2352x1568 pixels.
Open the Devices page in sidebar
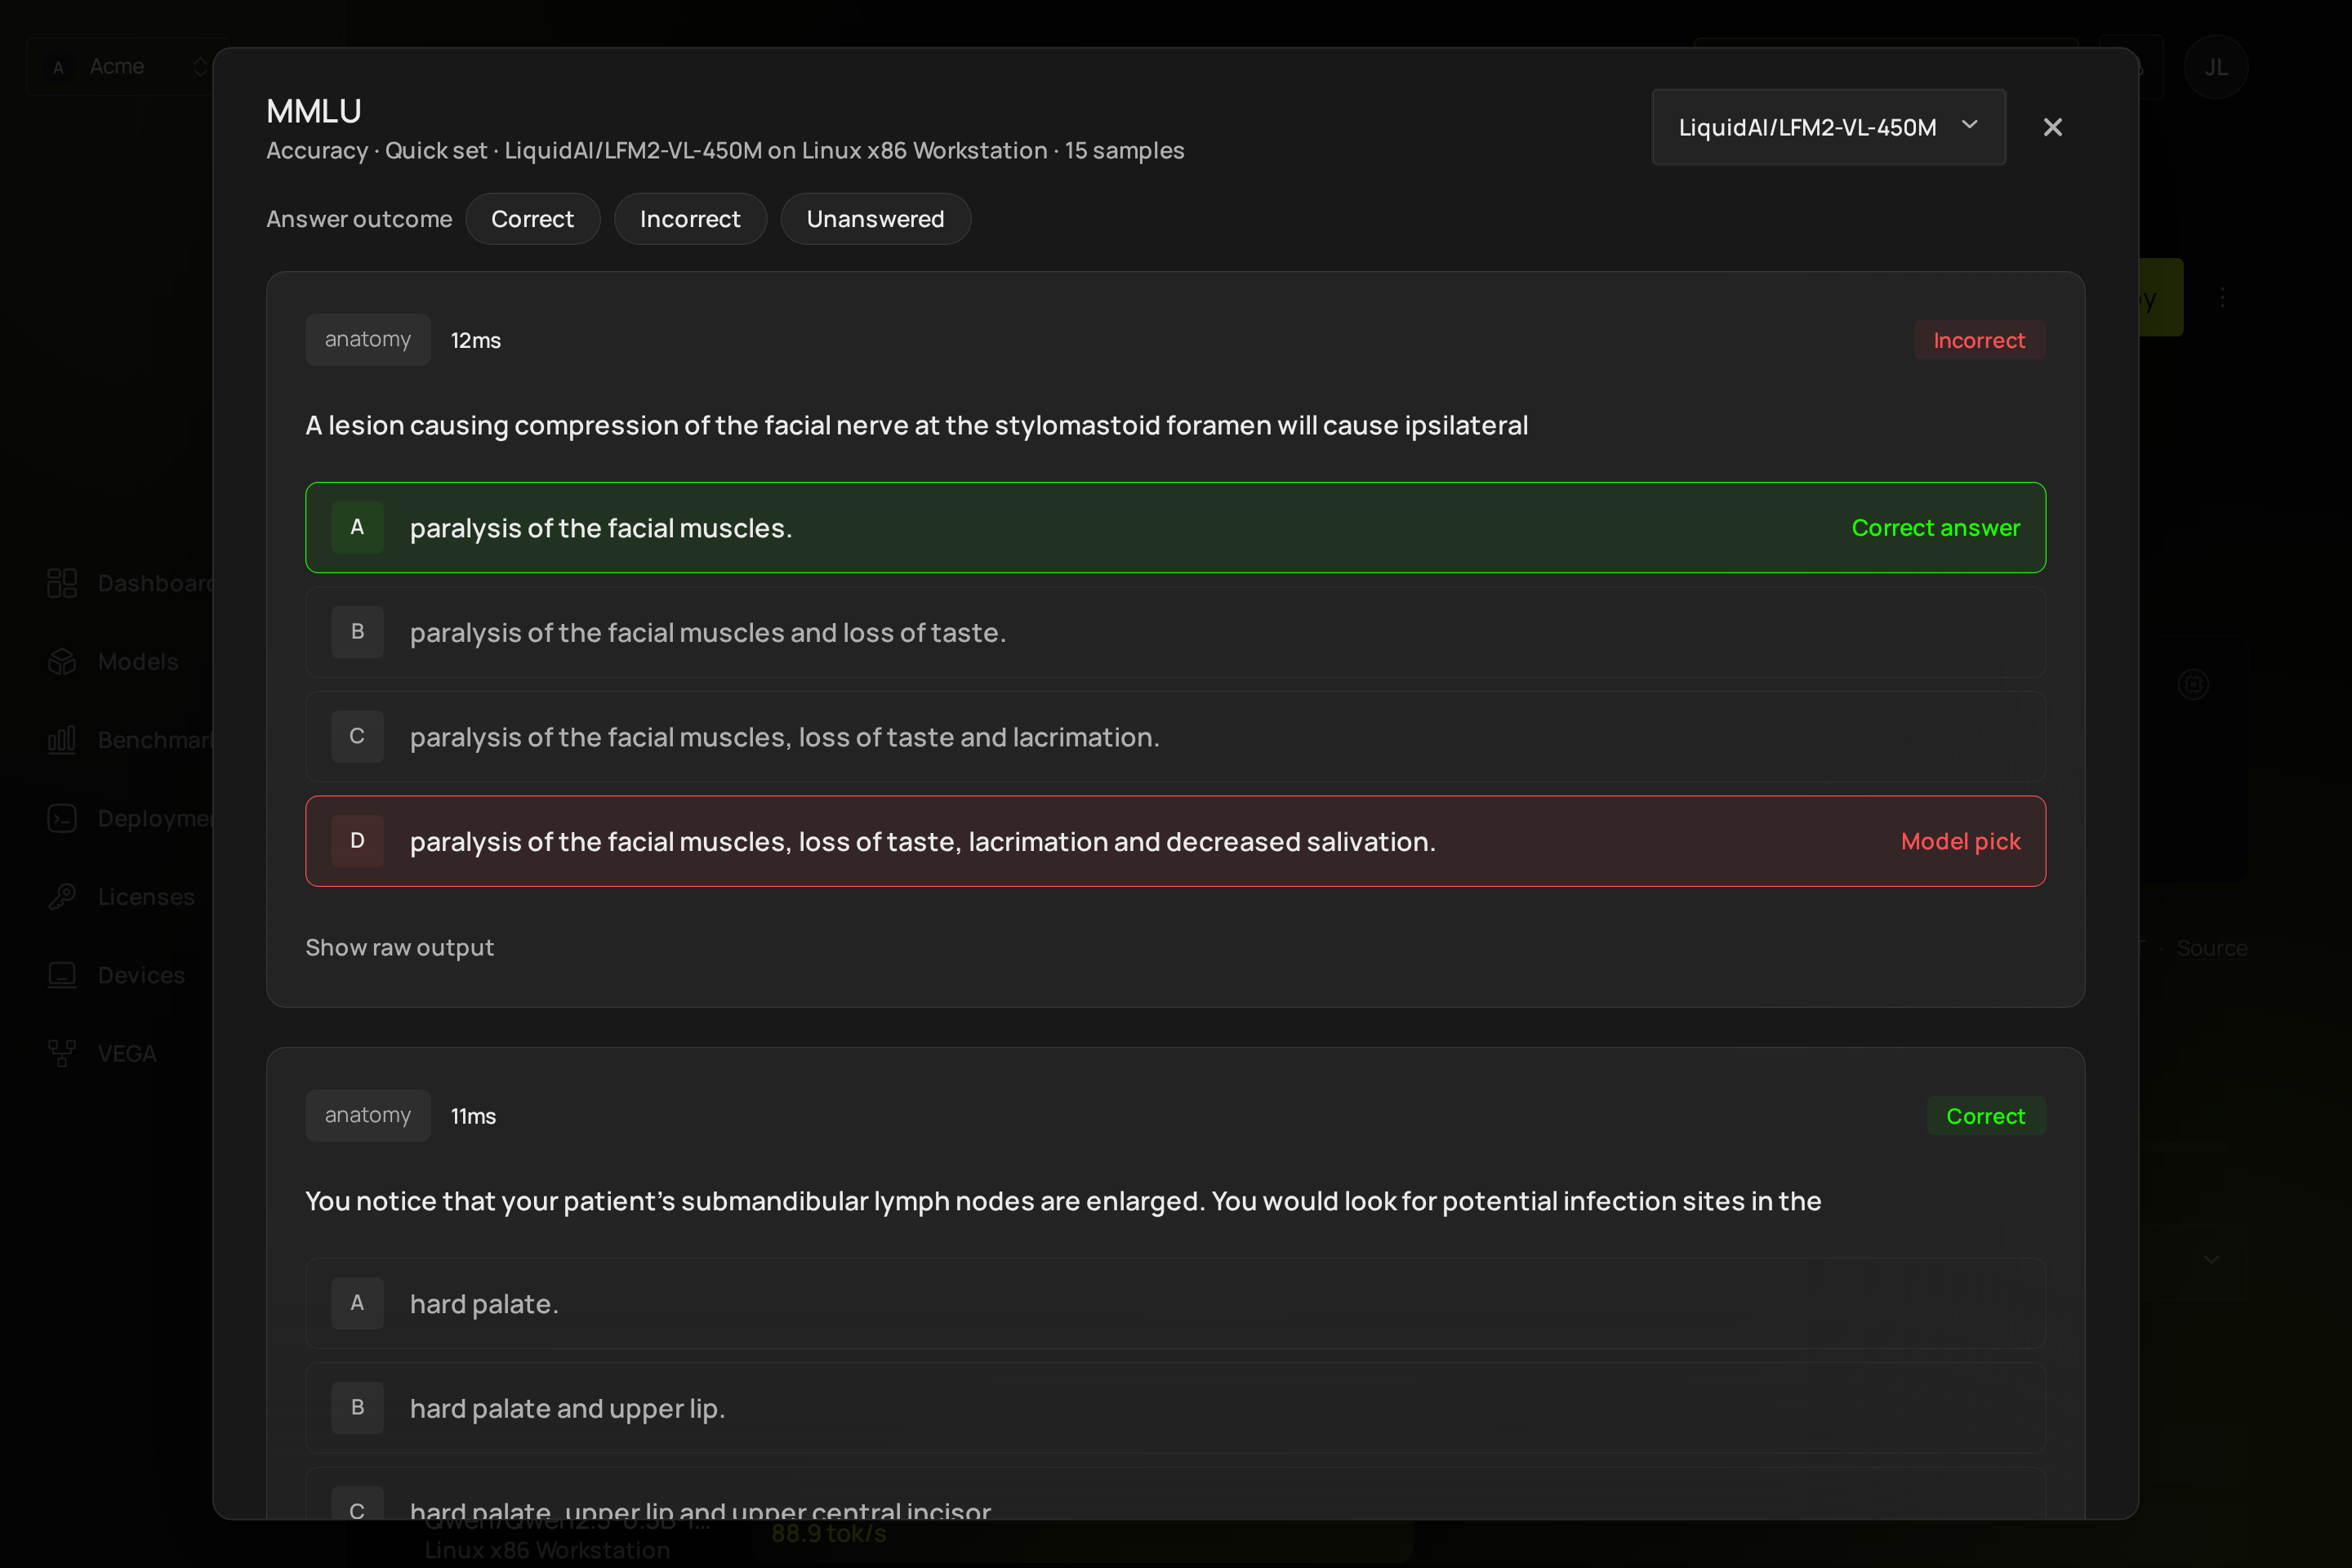tap(141, 975)
